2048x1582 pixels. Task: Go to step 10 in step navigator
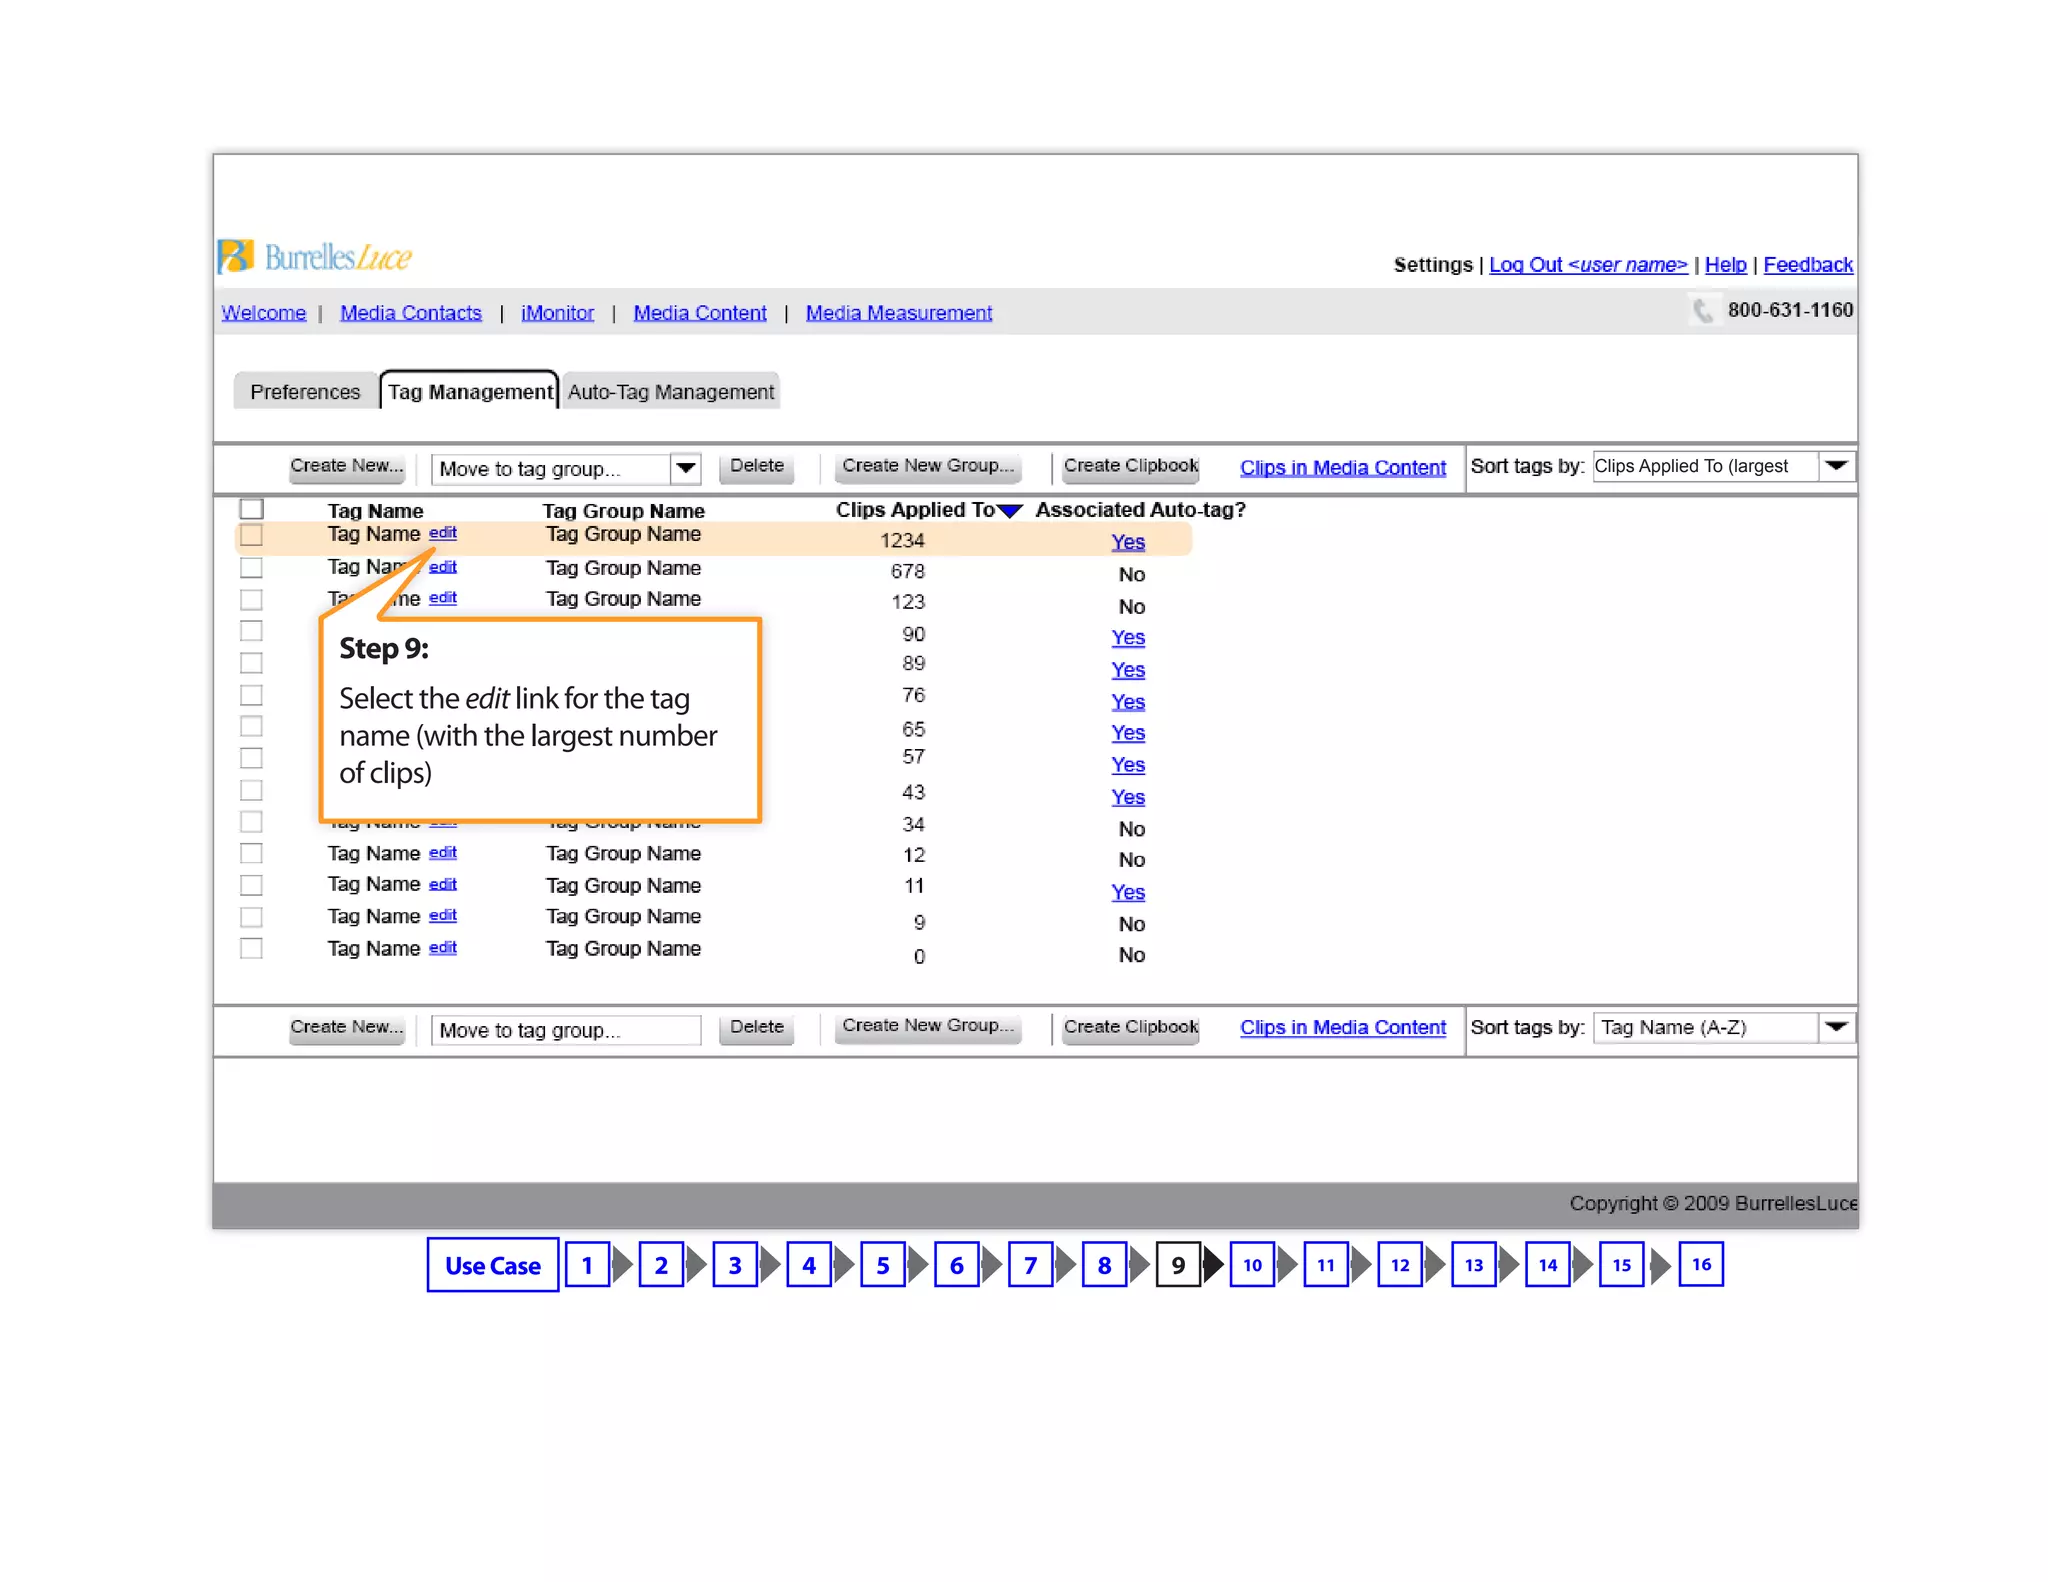[1252, 1265]
